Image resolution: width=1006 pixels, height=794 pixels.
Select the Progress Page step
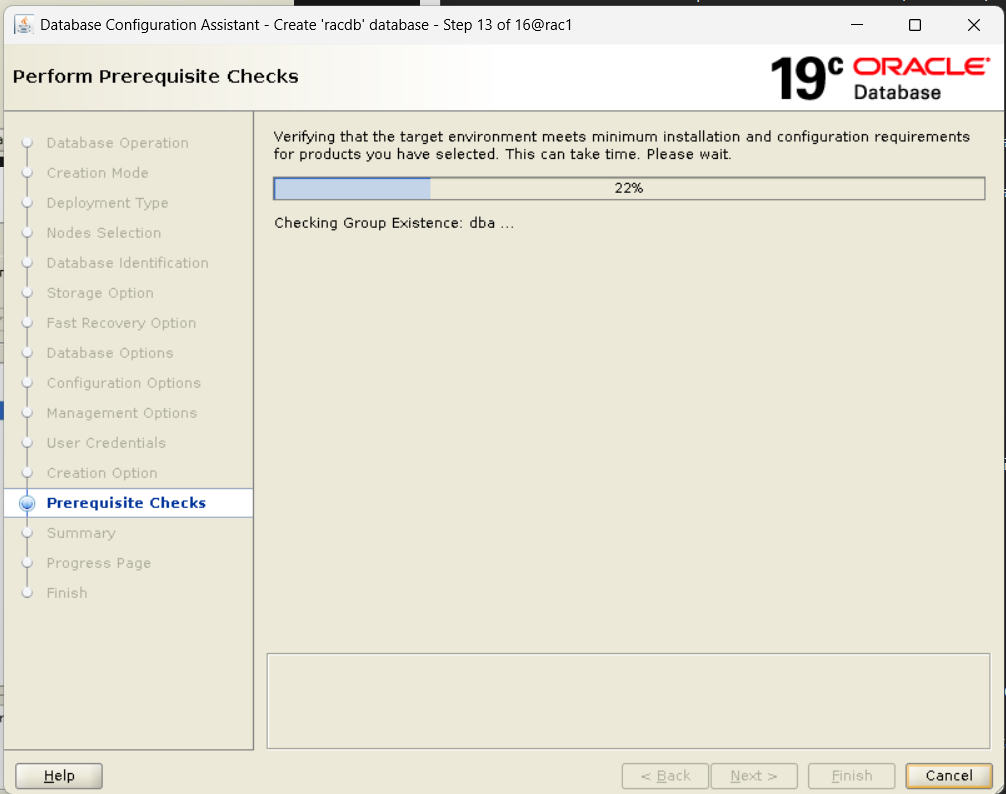(x=98, y=563)
